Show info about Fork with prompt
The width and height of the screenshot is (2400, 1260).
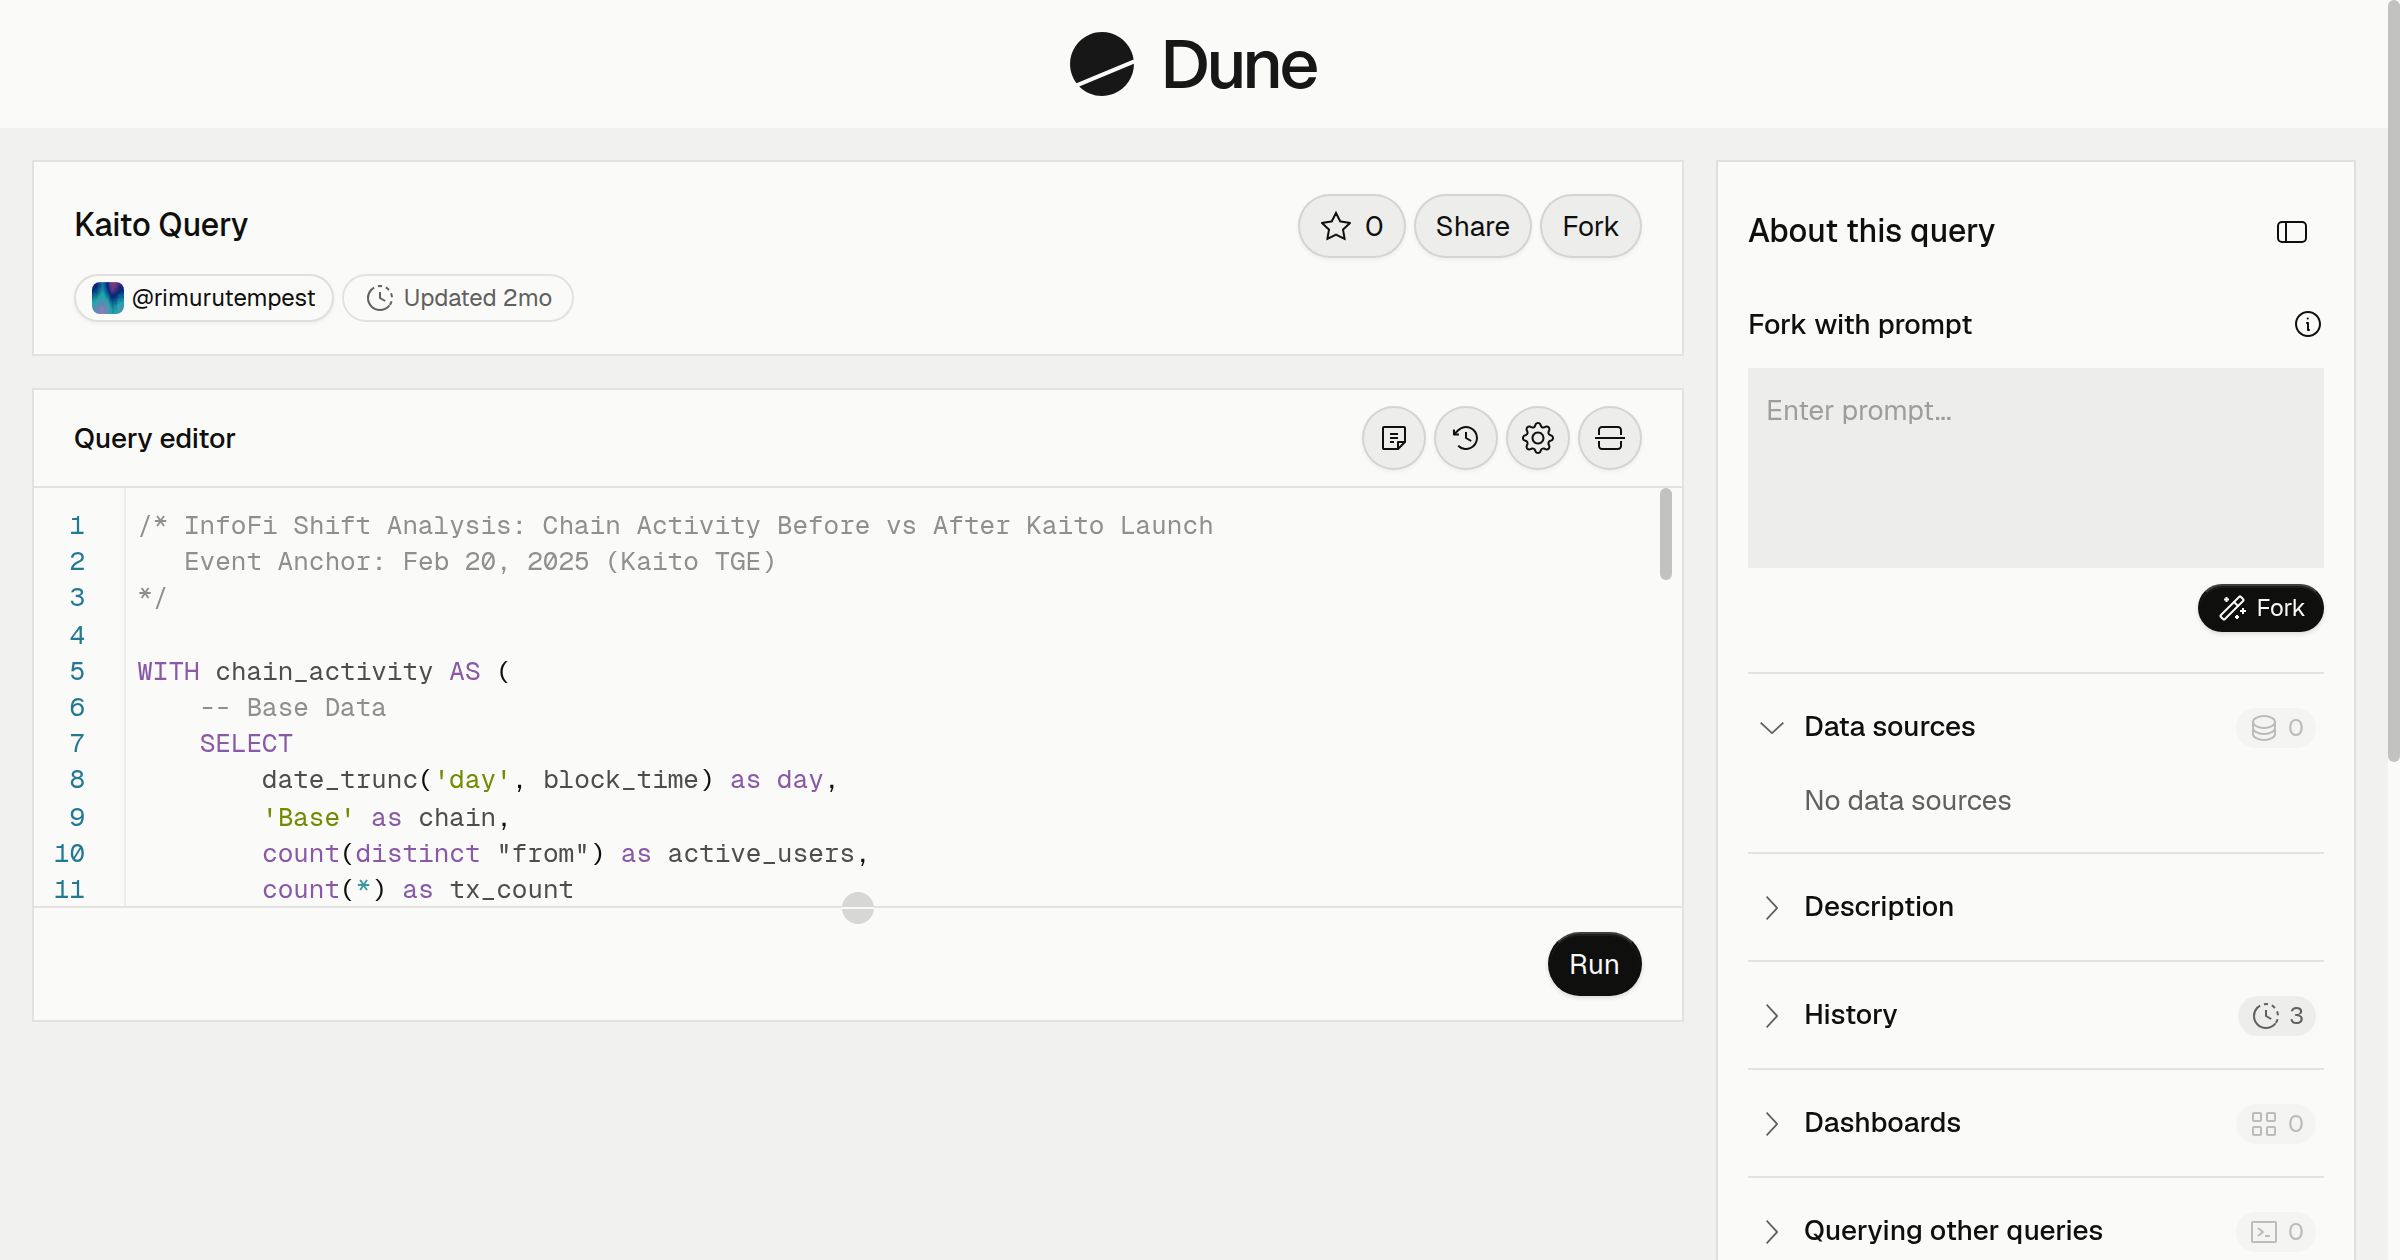pos(2307,324)
